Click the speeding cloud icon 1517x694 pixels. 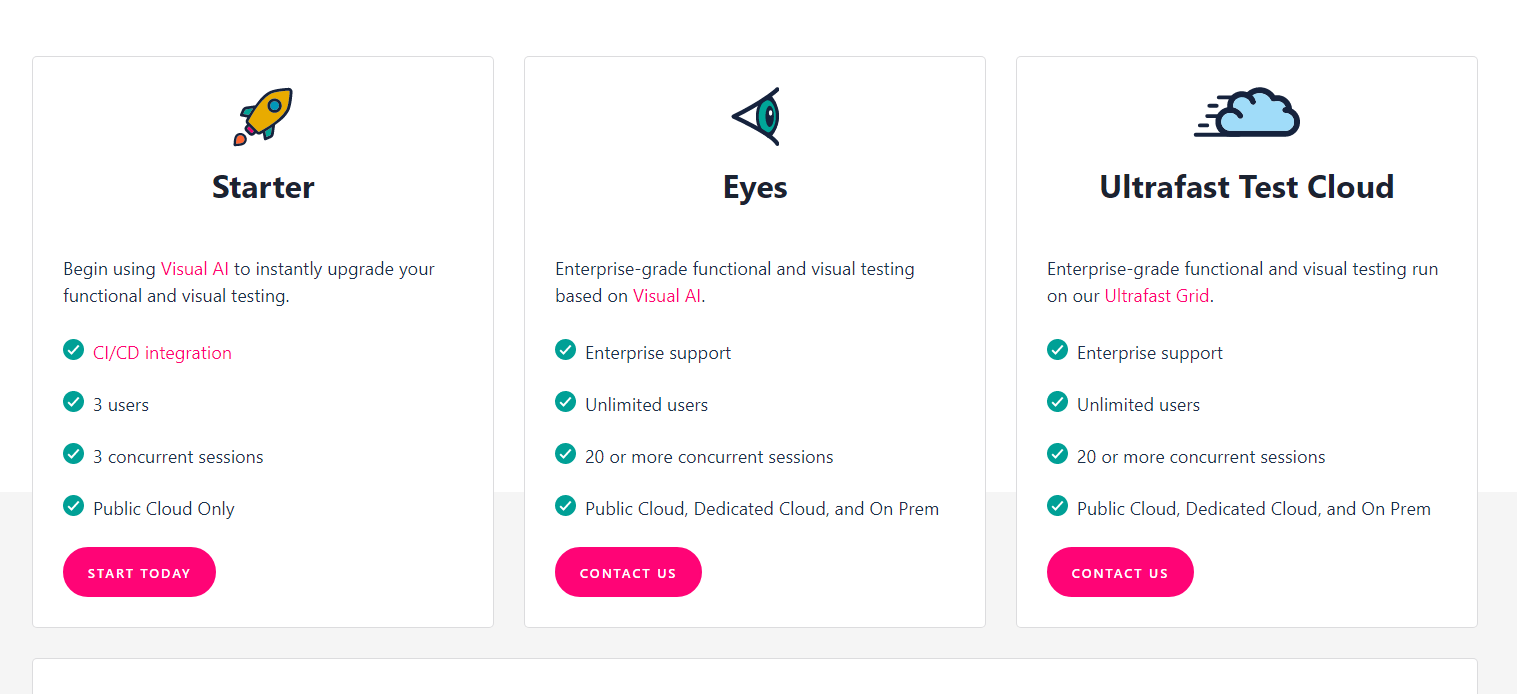pos(1247,112)
